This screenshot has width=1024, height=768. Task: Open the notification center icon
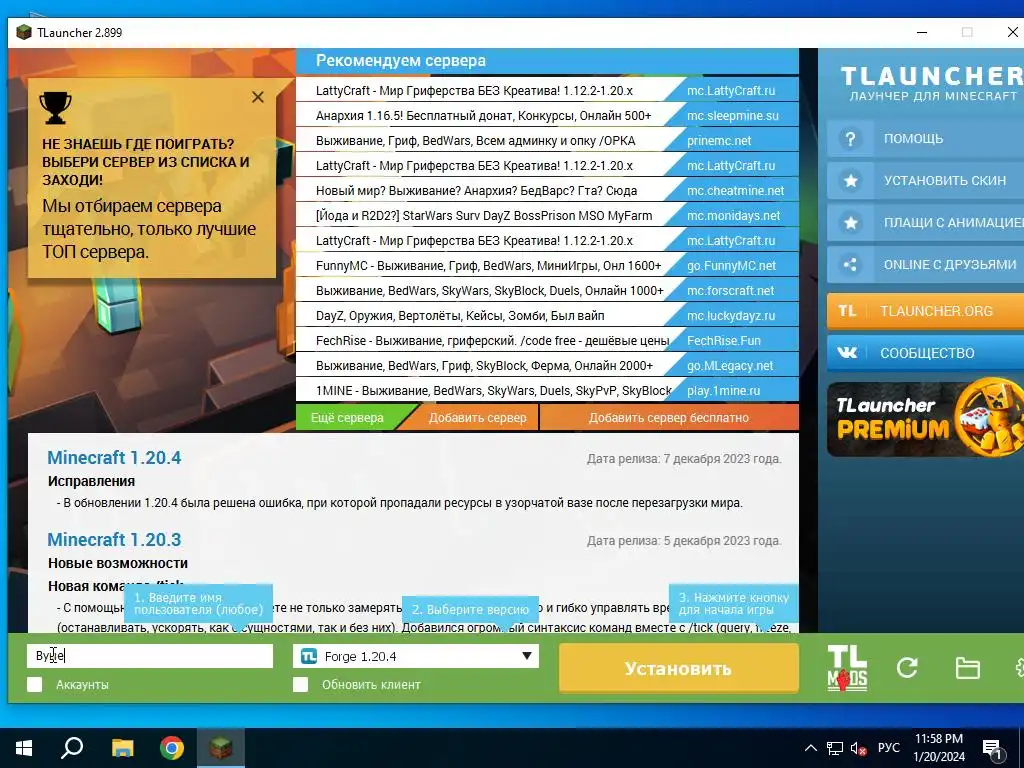click(992, 749)
